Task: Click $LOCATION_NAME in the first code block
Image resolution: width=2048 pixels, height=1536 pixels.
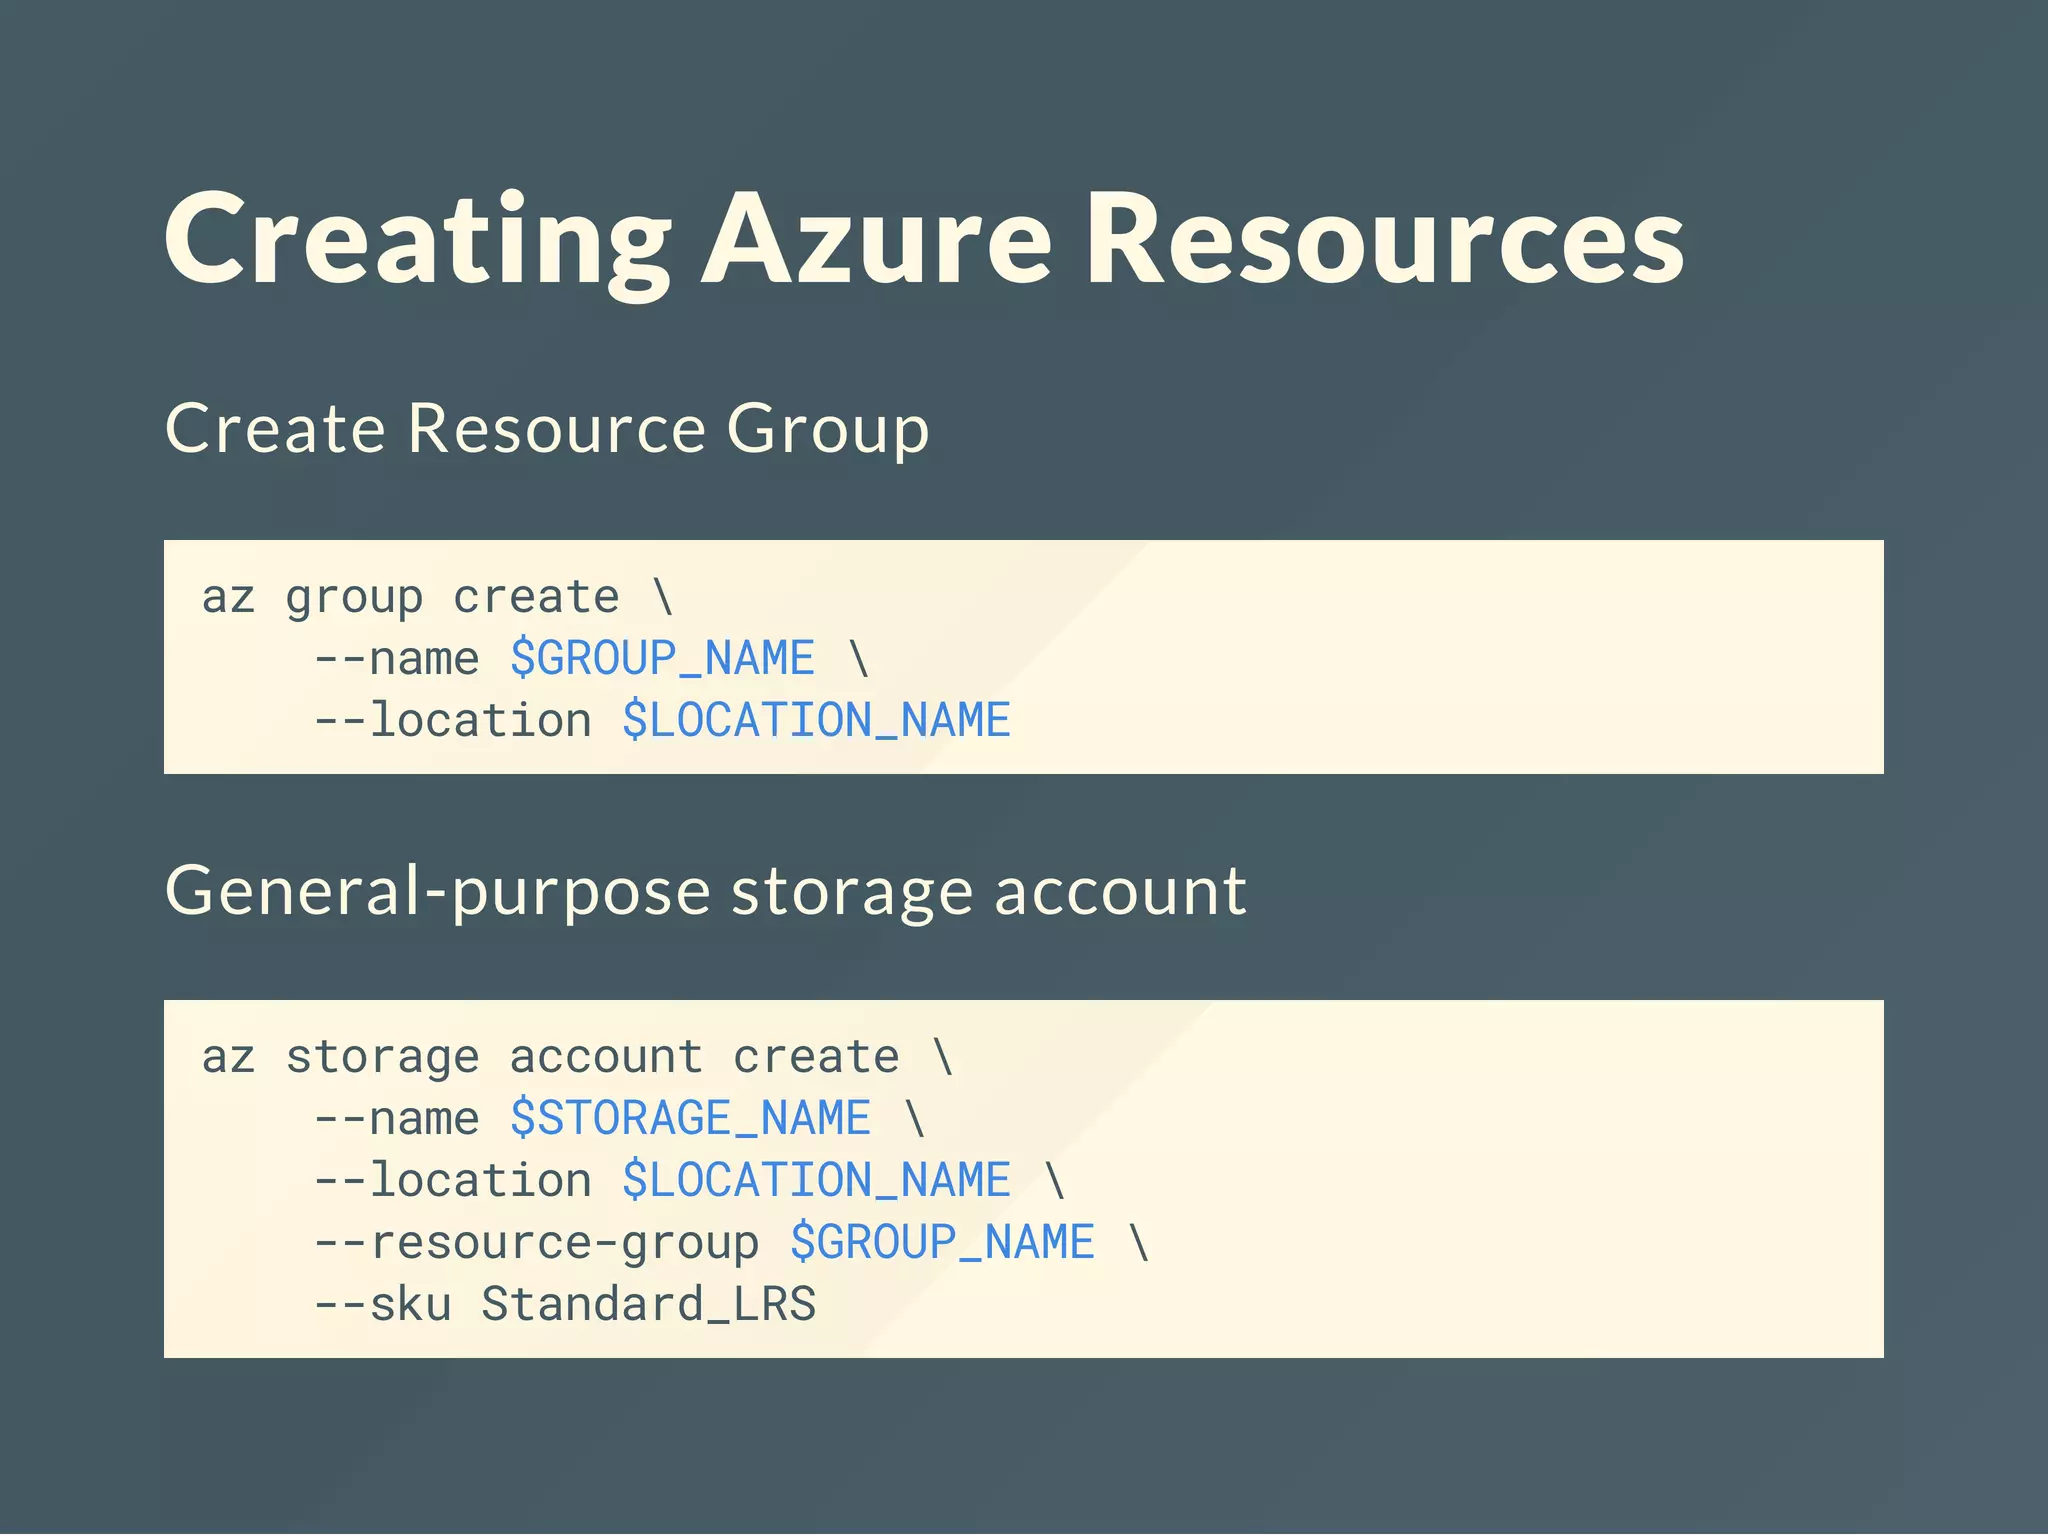Action: point(816,721)
